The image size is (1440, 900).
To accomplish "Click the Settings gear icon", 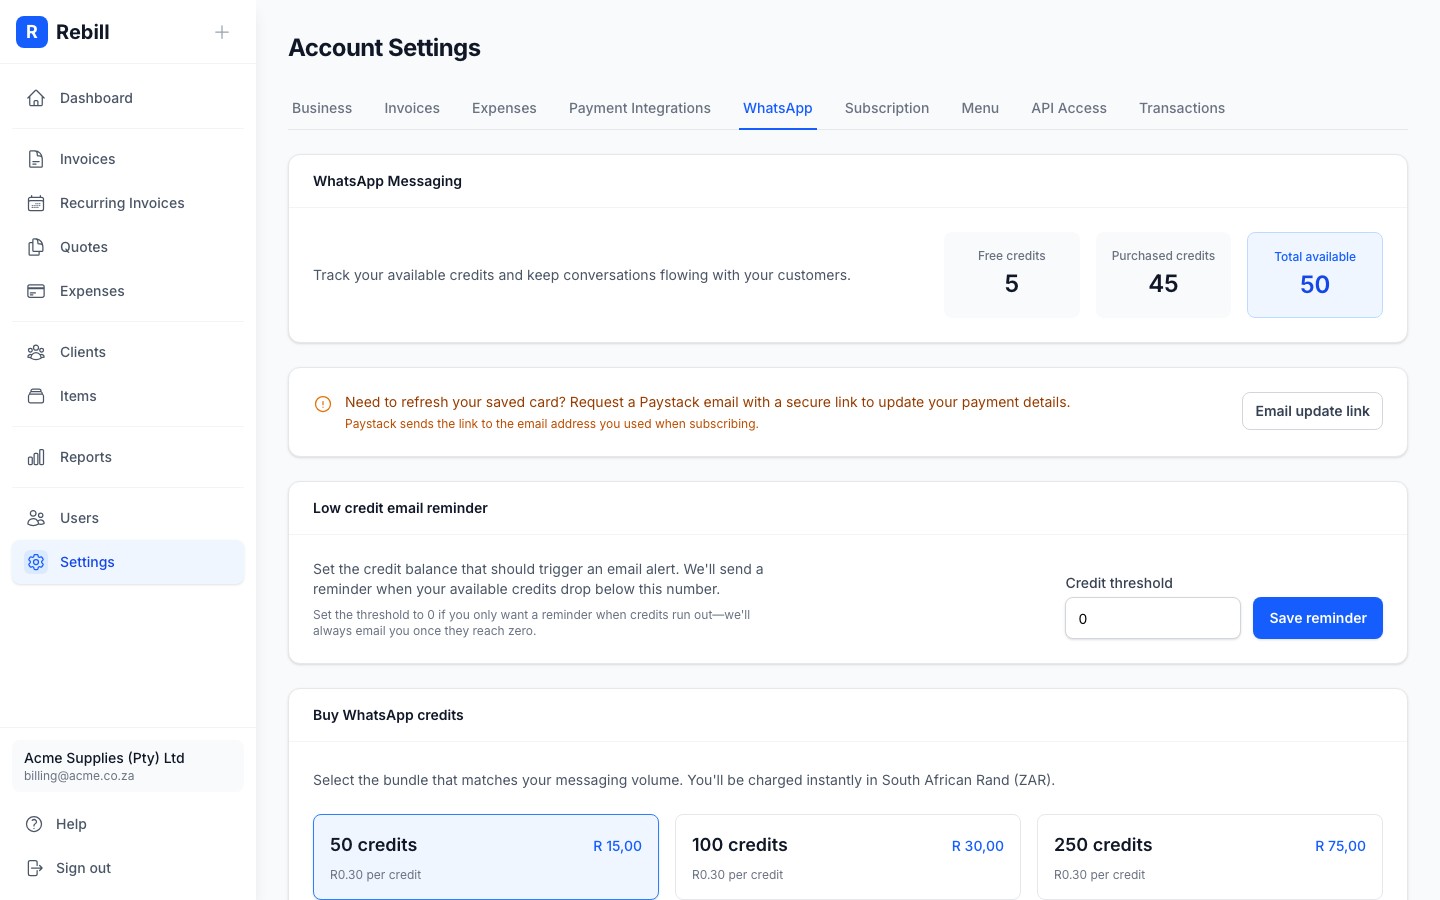I will 36,562.
